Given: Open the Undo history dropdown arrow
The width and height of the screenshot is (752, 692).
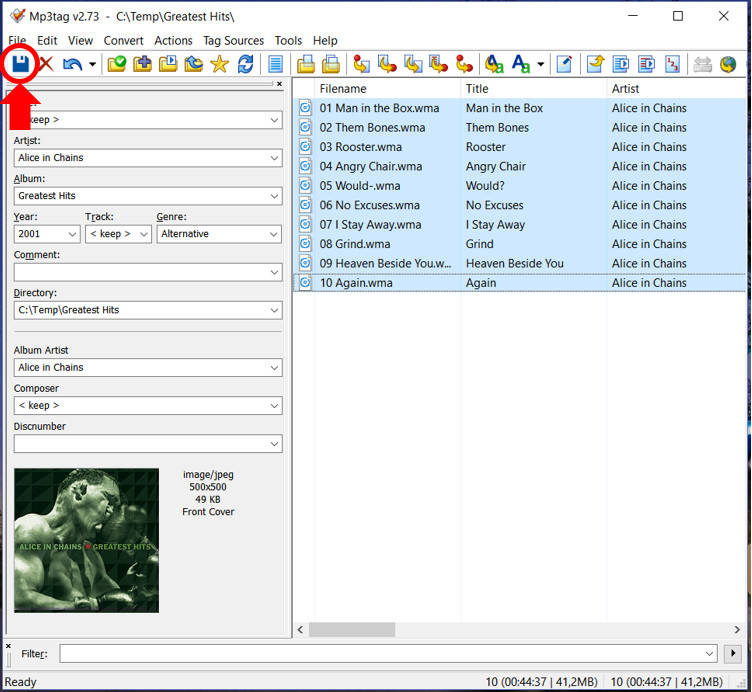Looking at the screenshot, I should pyautogui.click(x=93, y=64).
